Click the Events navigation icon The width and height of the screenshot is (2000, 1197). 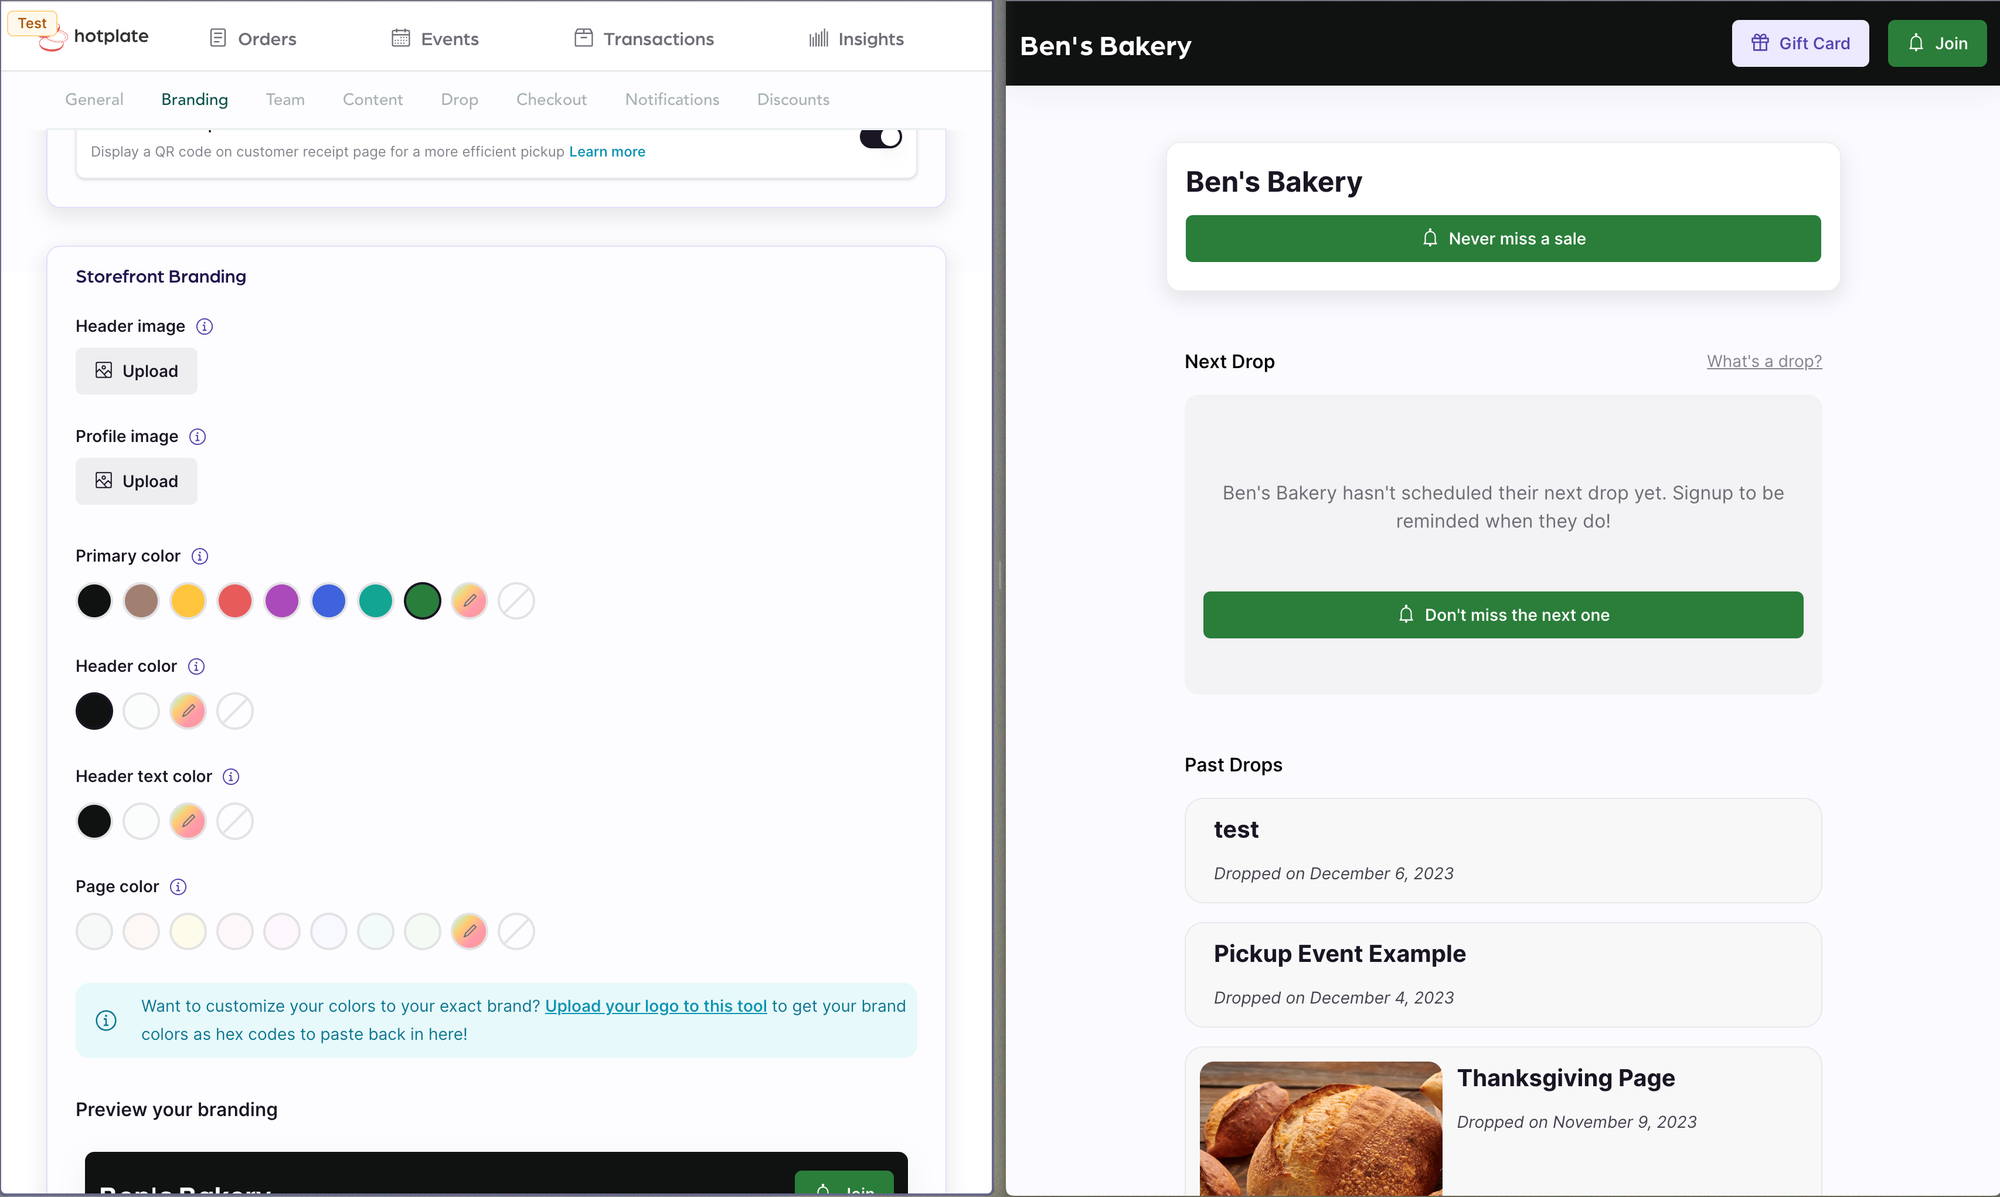click(x=400, y=38)
